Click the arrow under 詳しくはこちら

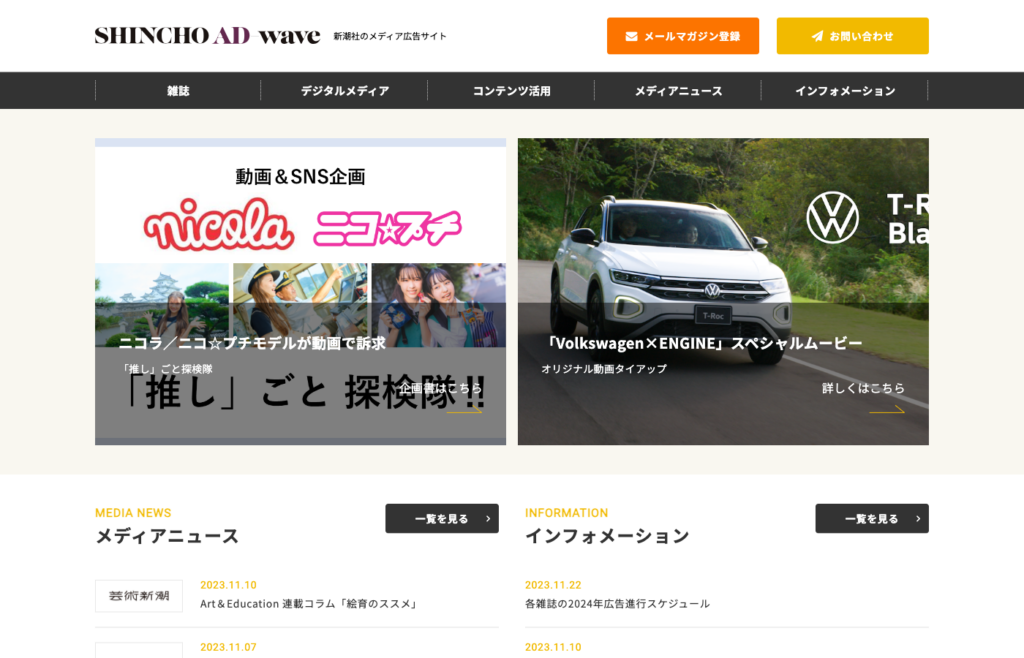[x=887, y=410]
